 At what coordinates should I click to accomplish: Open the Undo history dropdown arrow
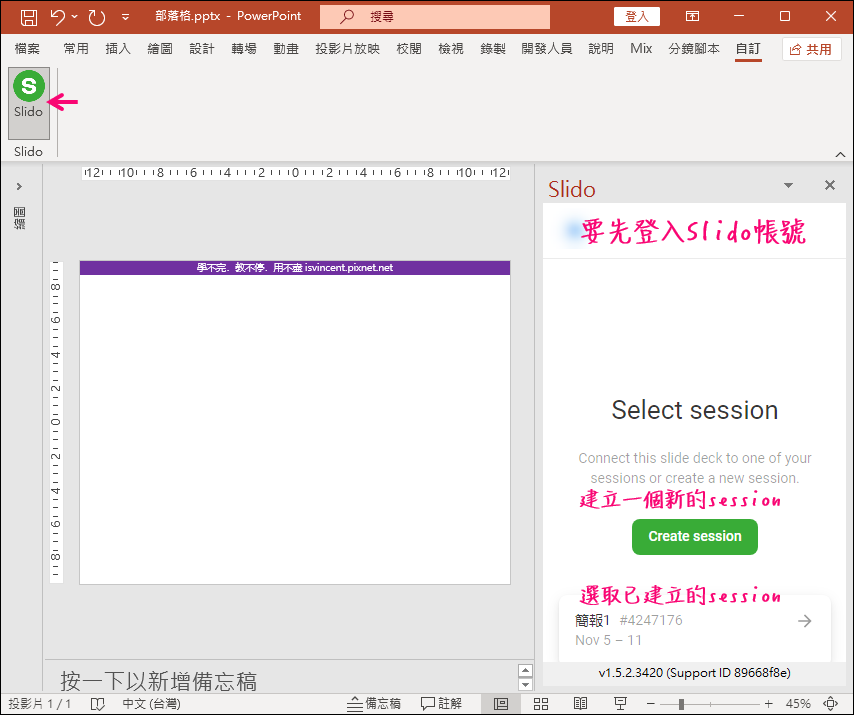(x=75, y=17)
